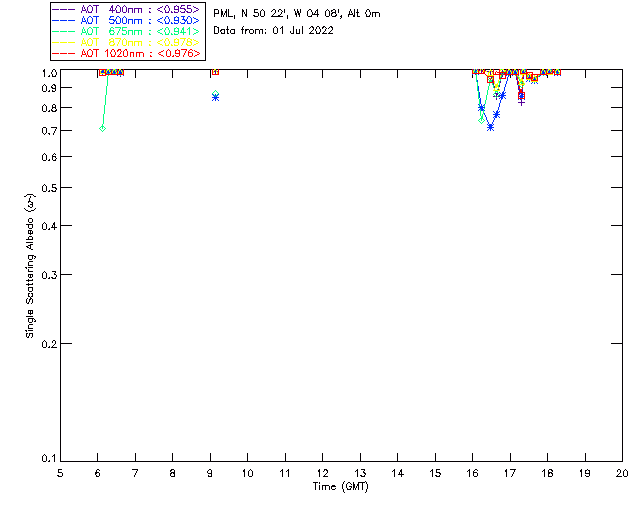
Task: Click the AOT 400nm legend entry
Action: tap(127, 9)
